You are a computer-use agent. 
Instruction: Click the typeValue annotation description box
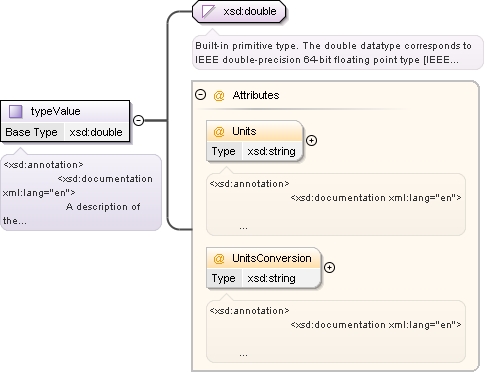pos(81,192)
